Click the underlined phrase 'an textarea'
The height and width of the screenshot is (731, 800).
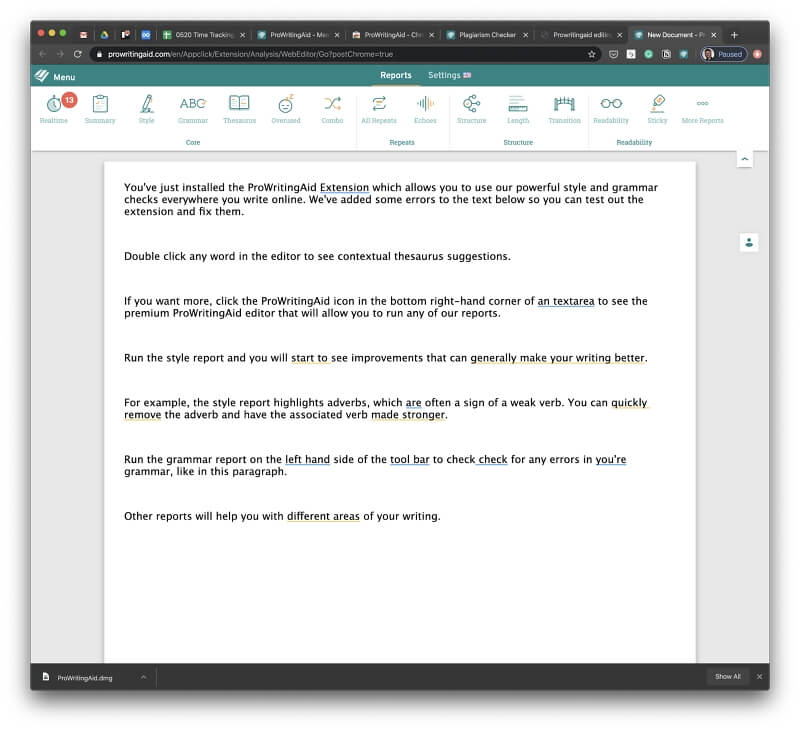point(566,301)
